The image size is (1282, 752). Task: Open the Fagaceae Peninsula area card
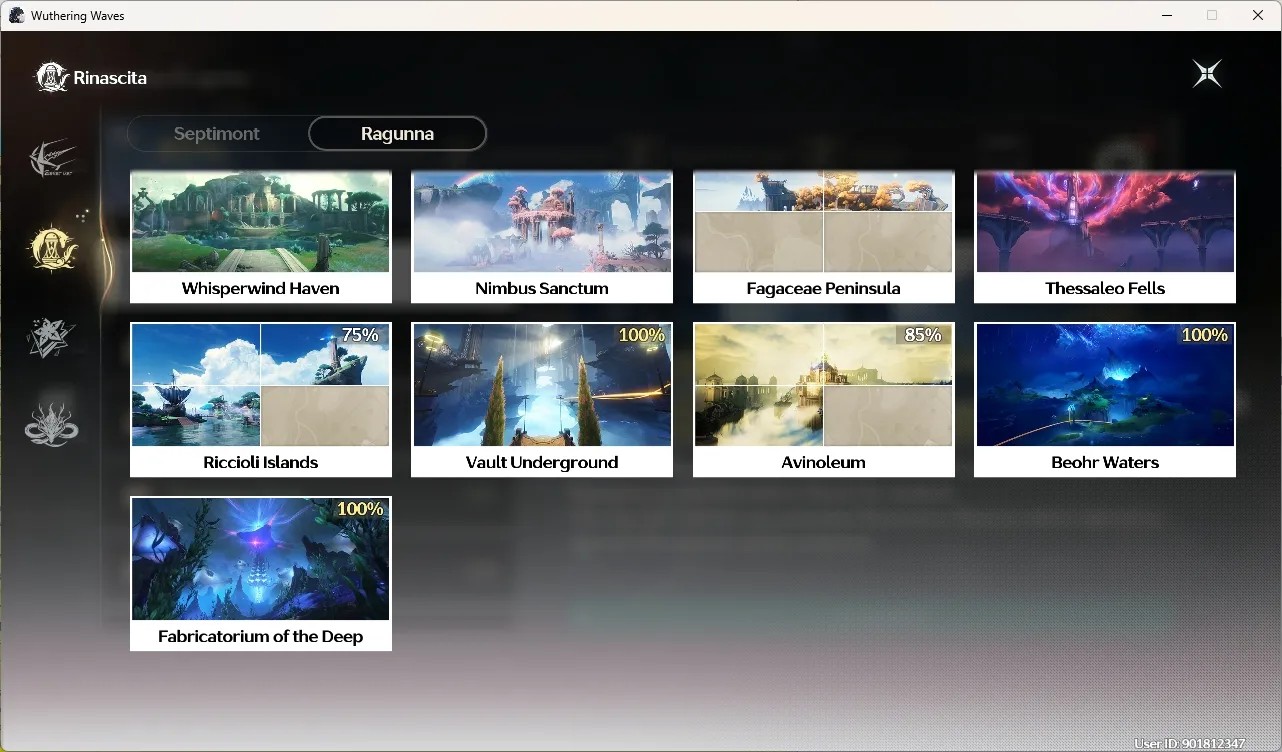(x=824, y=237)
